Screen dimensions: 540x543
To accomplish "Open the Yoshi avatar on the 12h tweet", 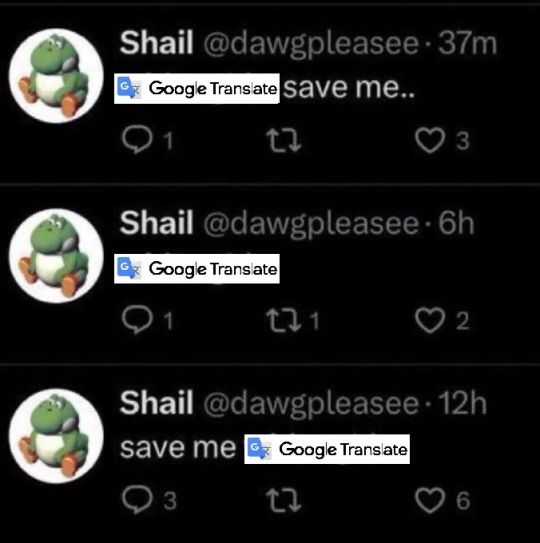I will point(56,436).
